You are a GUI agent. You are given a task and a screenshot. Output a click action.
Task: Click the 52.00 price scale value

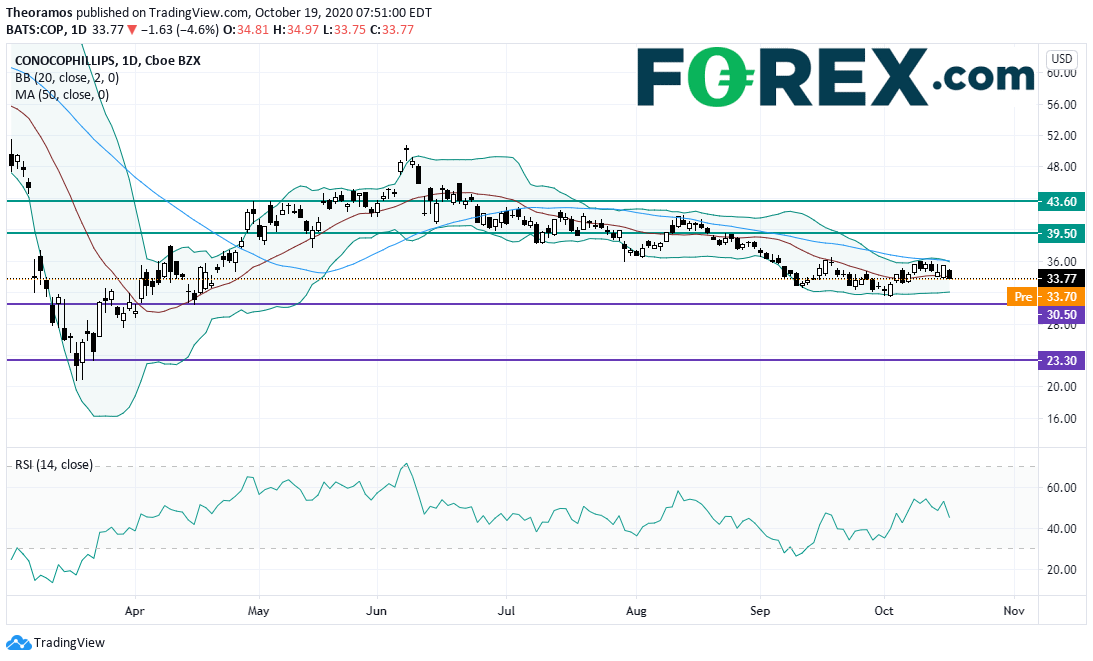1062,136
